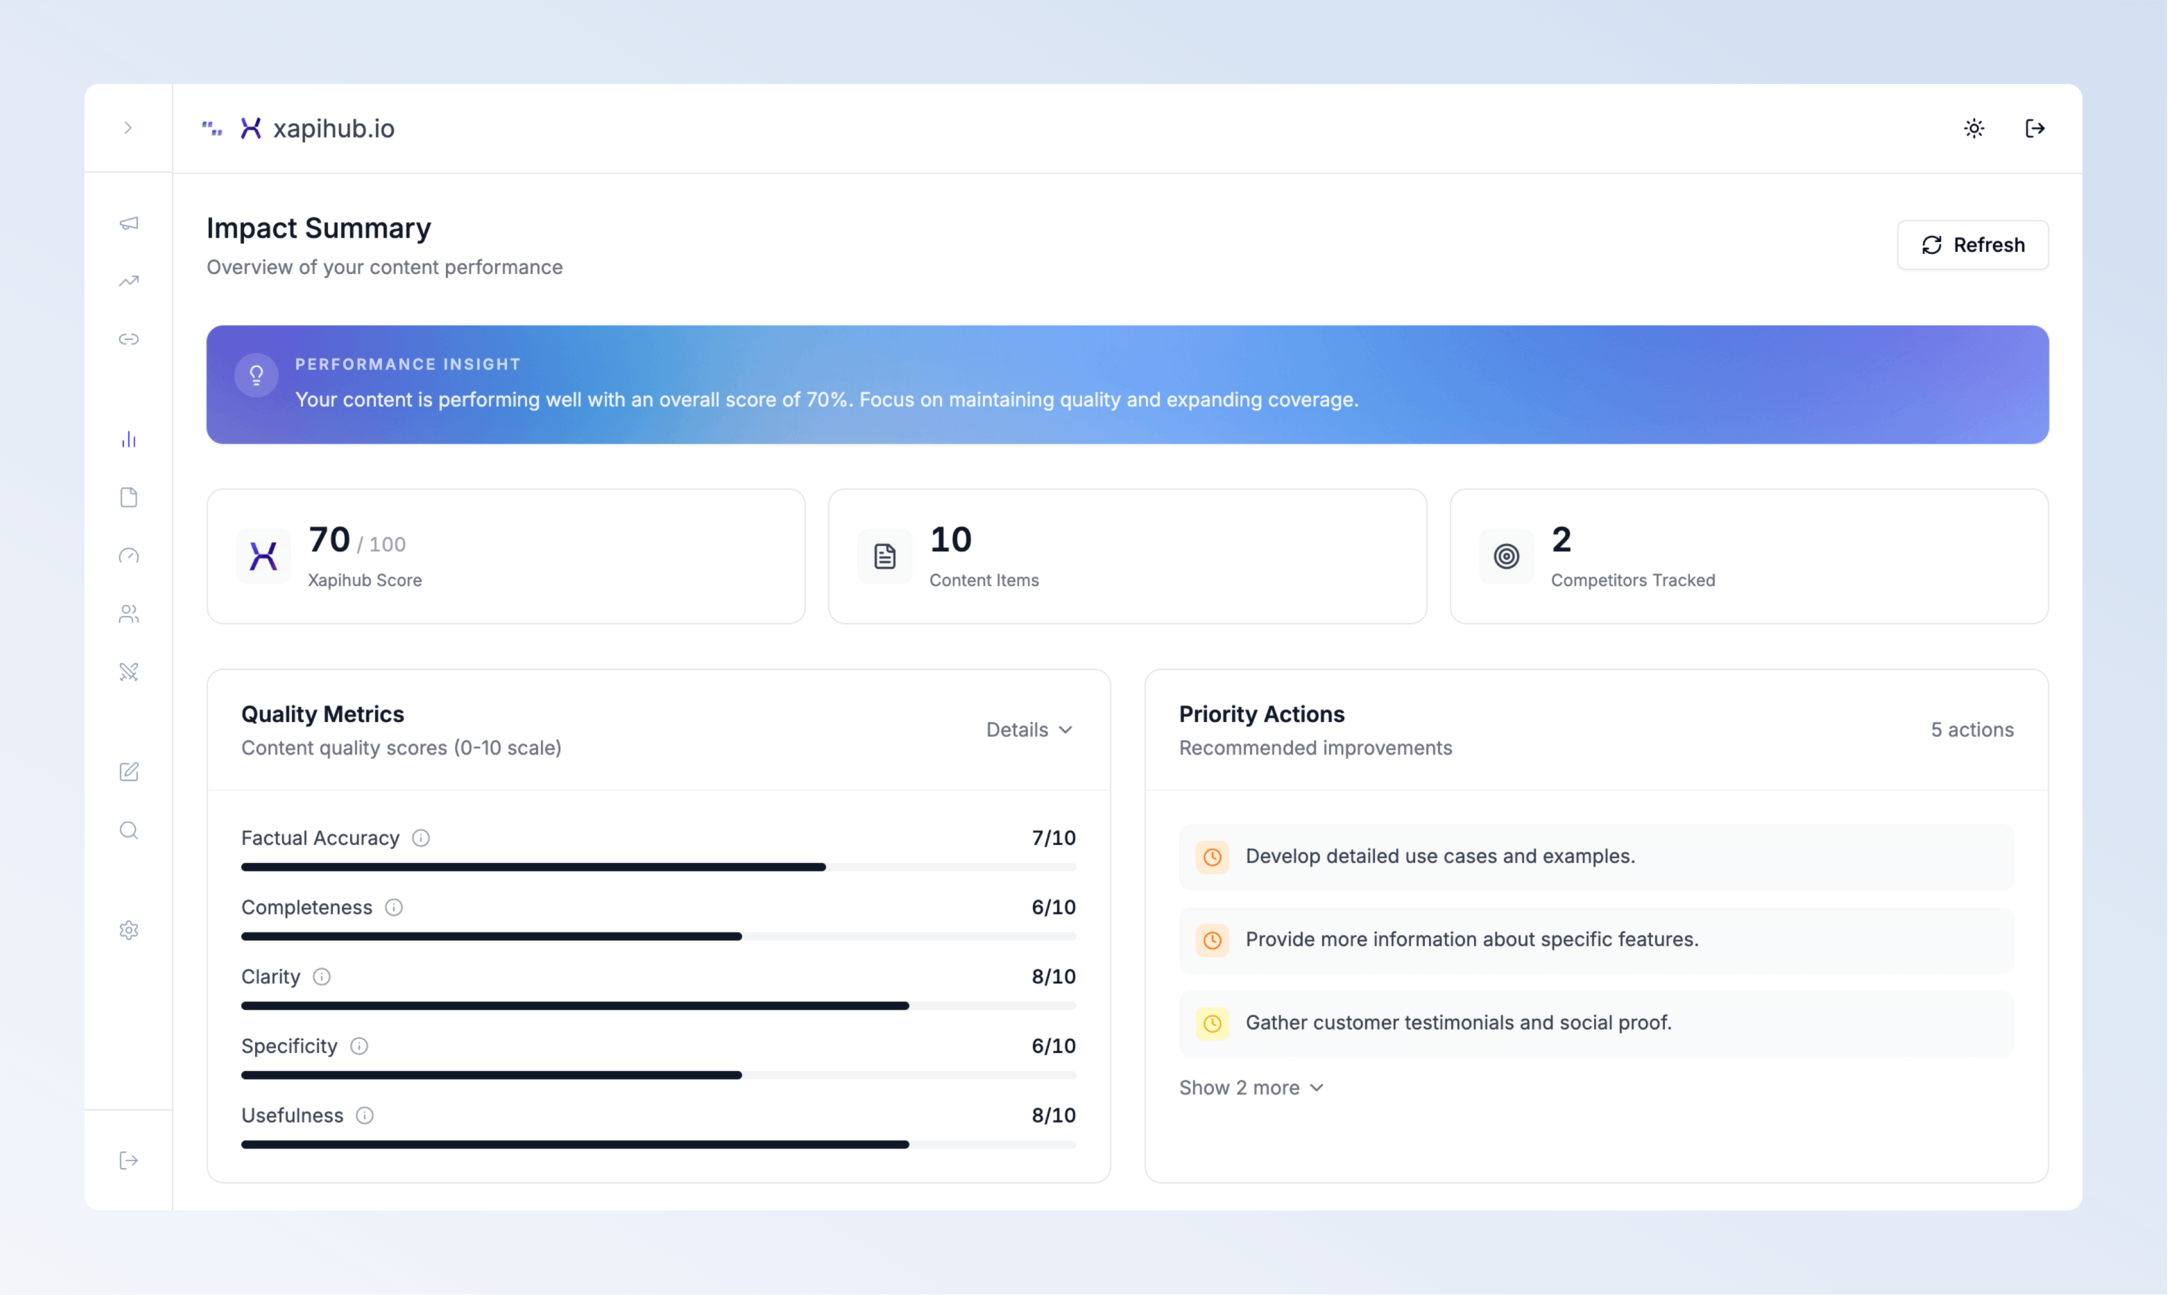Open the trending arrow sidebar icon

(129, 281)
